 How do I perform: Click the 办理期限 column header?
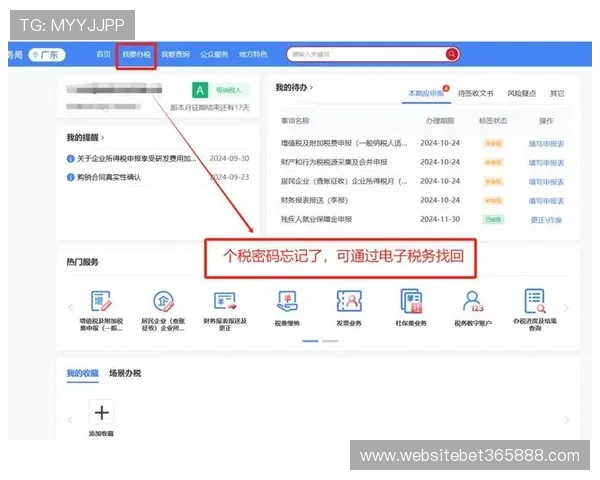tap(440, 121)
